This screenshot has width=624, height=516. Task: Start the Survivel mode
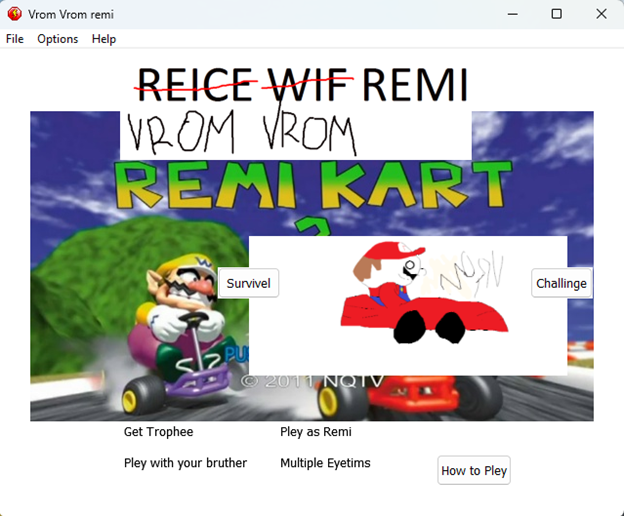[248, 283]
